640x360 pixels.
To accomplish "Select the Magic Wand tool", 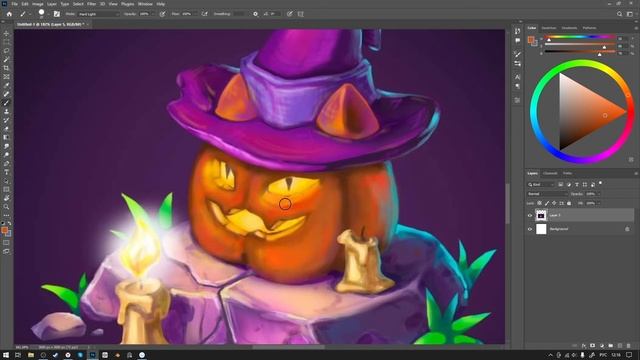I will coord(6,60).
